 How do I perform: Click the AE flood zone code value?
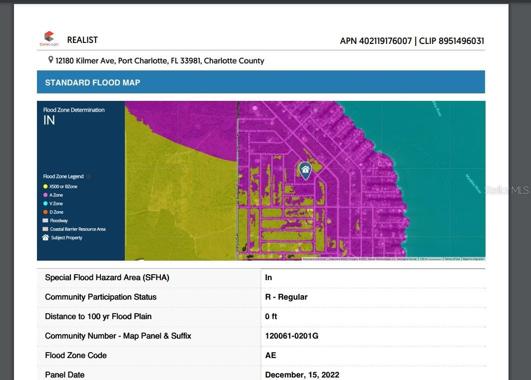(271, 355)
